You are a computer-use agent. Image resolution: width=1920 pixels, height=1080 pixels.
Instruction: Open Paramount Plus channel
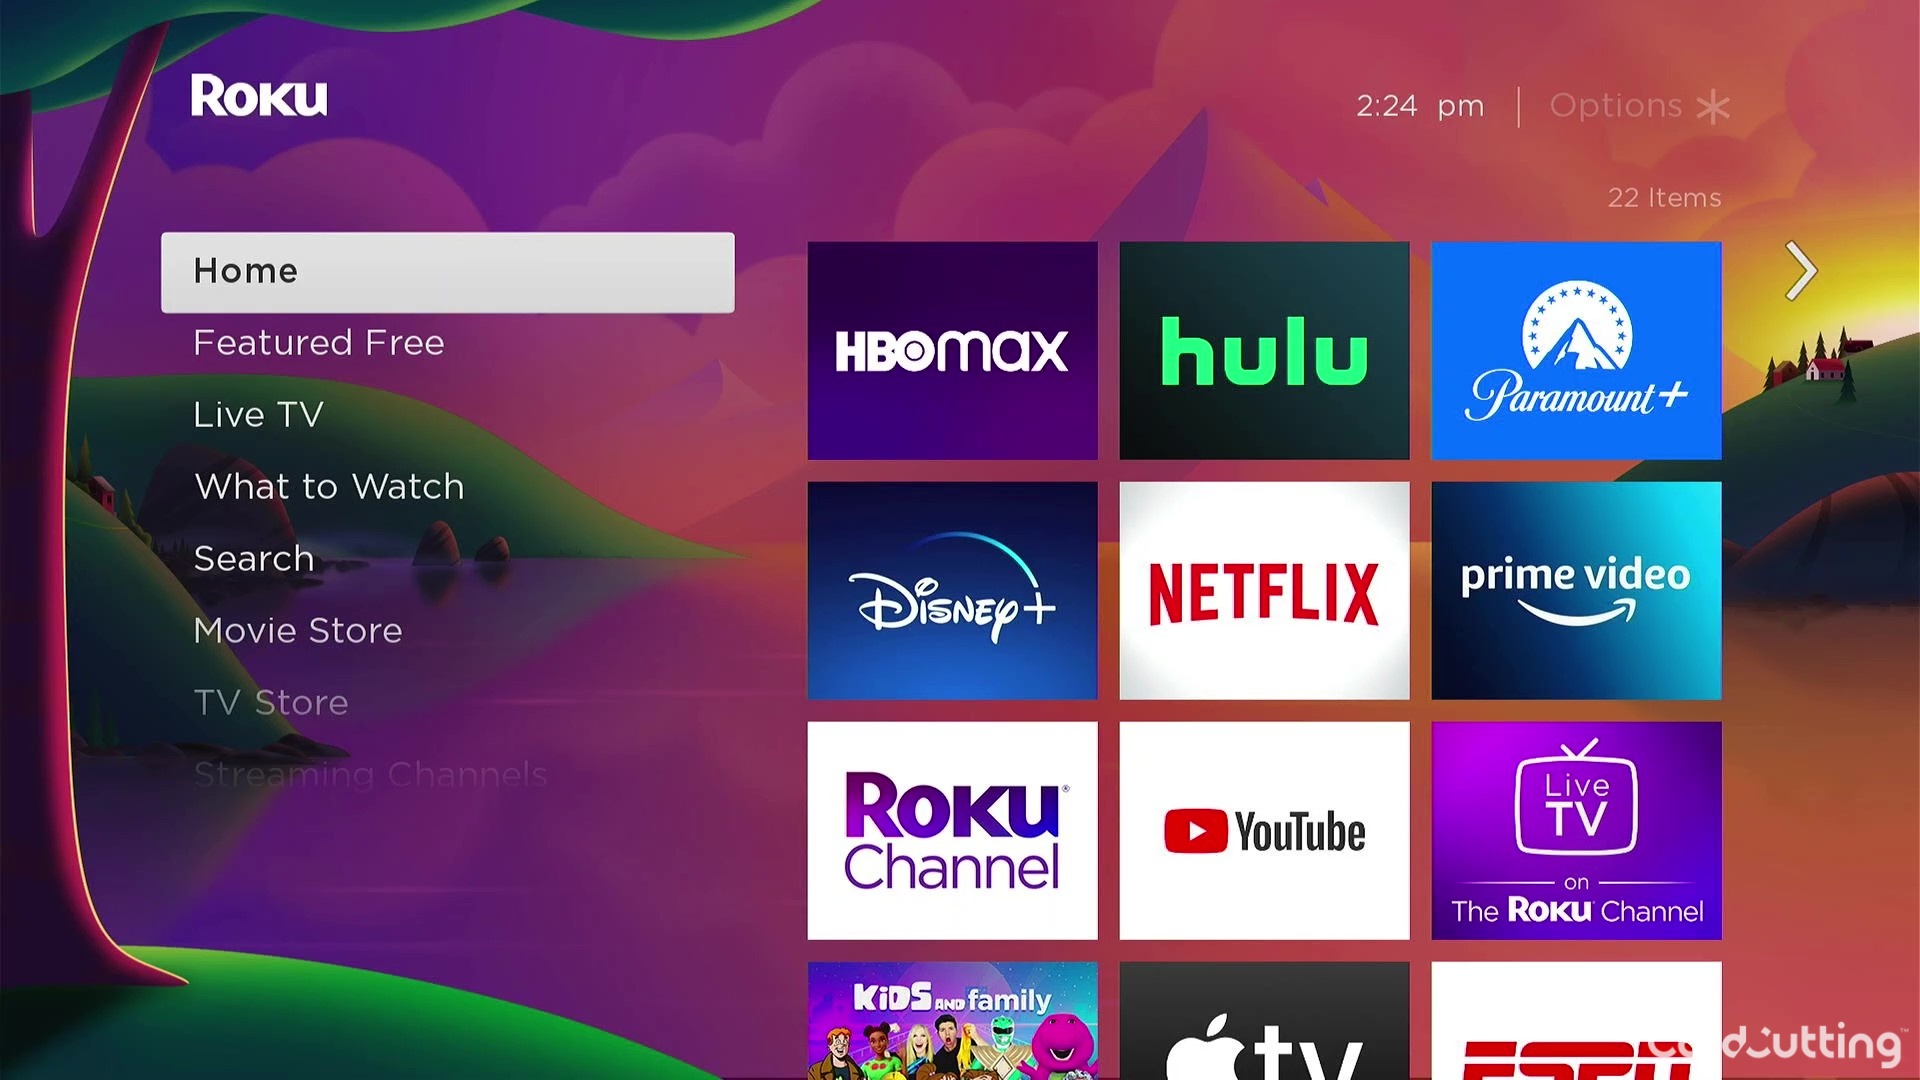[x=1575, y=349]
